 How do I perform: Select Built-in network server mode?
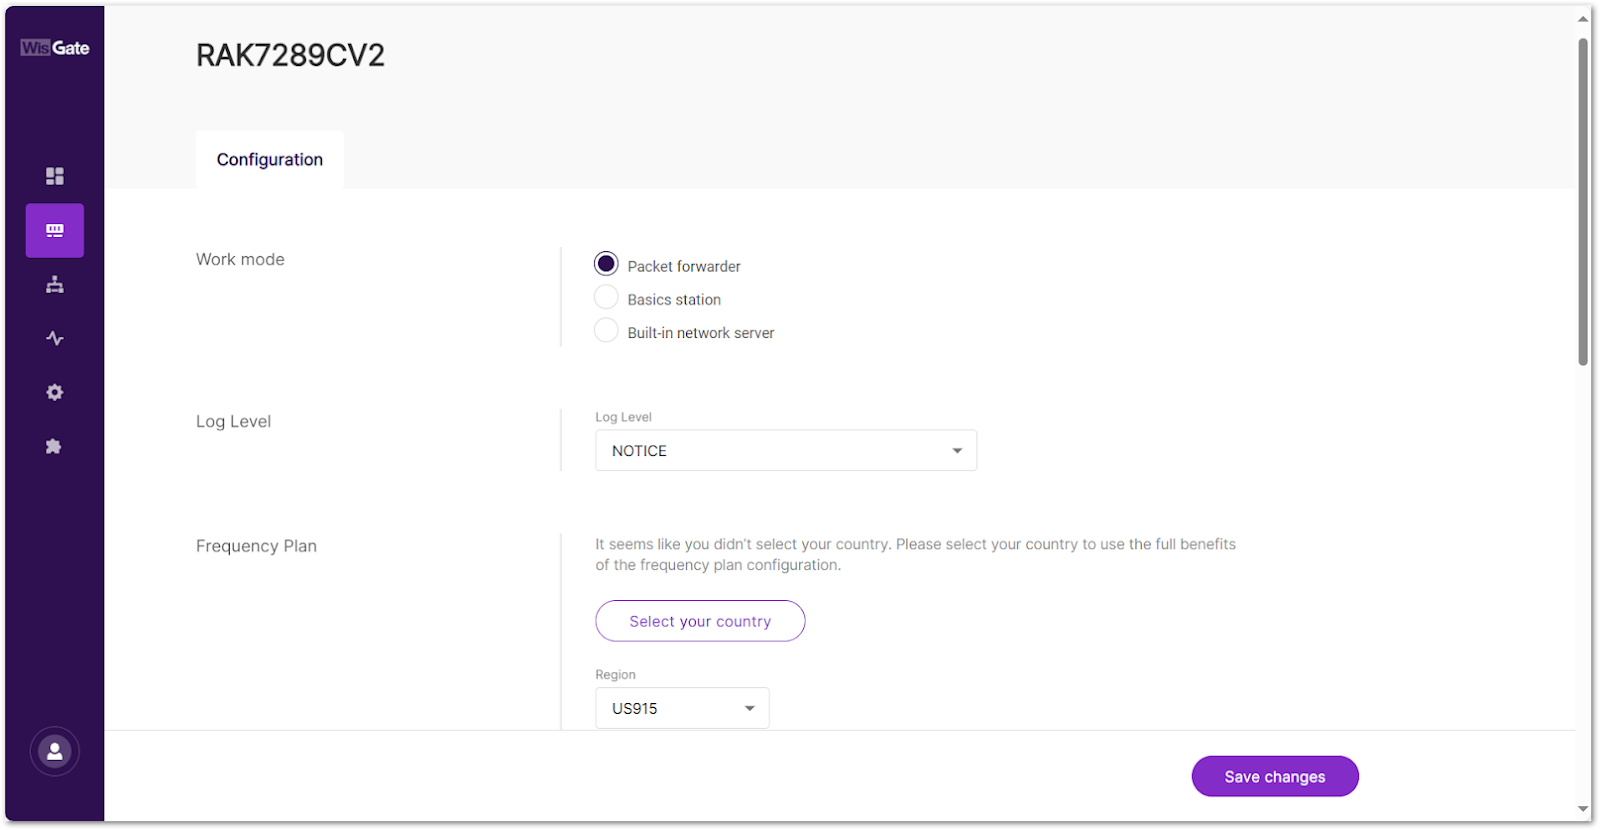[606, 330]
